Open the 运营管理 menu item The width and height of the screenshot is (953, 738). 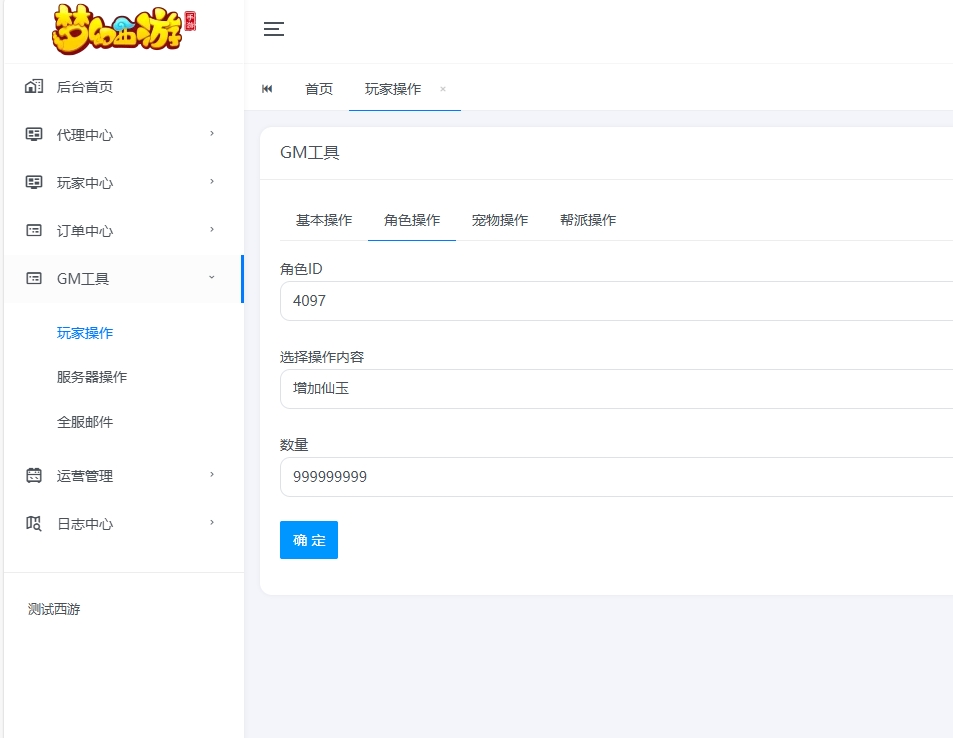(x=123, y=475)
